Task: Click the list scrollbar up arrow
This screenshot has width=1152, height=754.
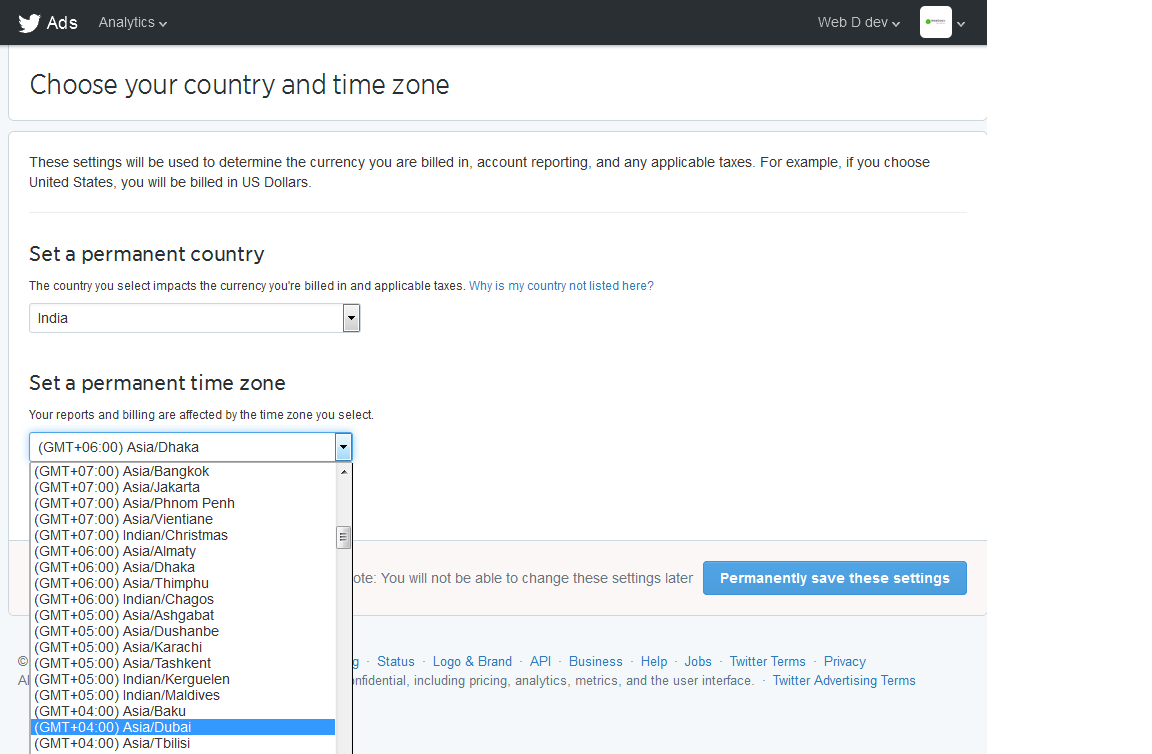Action: point(344,472)
